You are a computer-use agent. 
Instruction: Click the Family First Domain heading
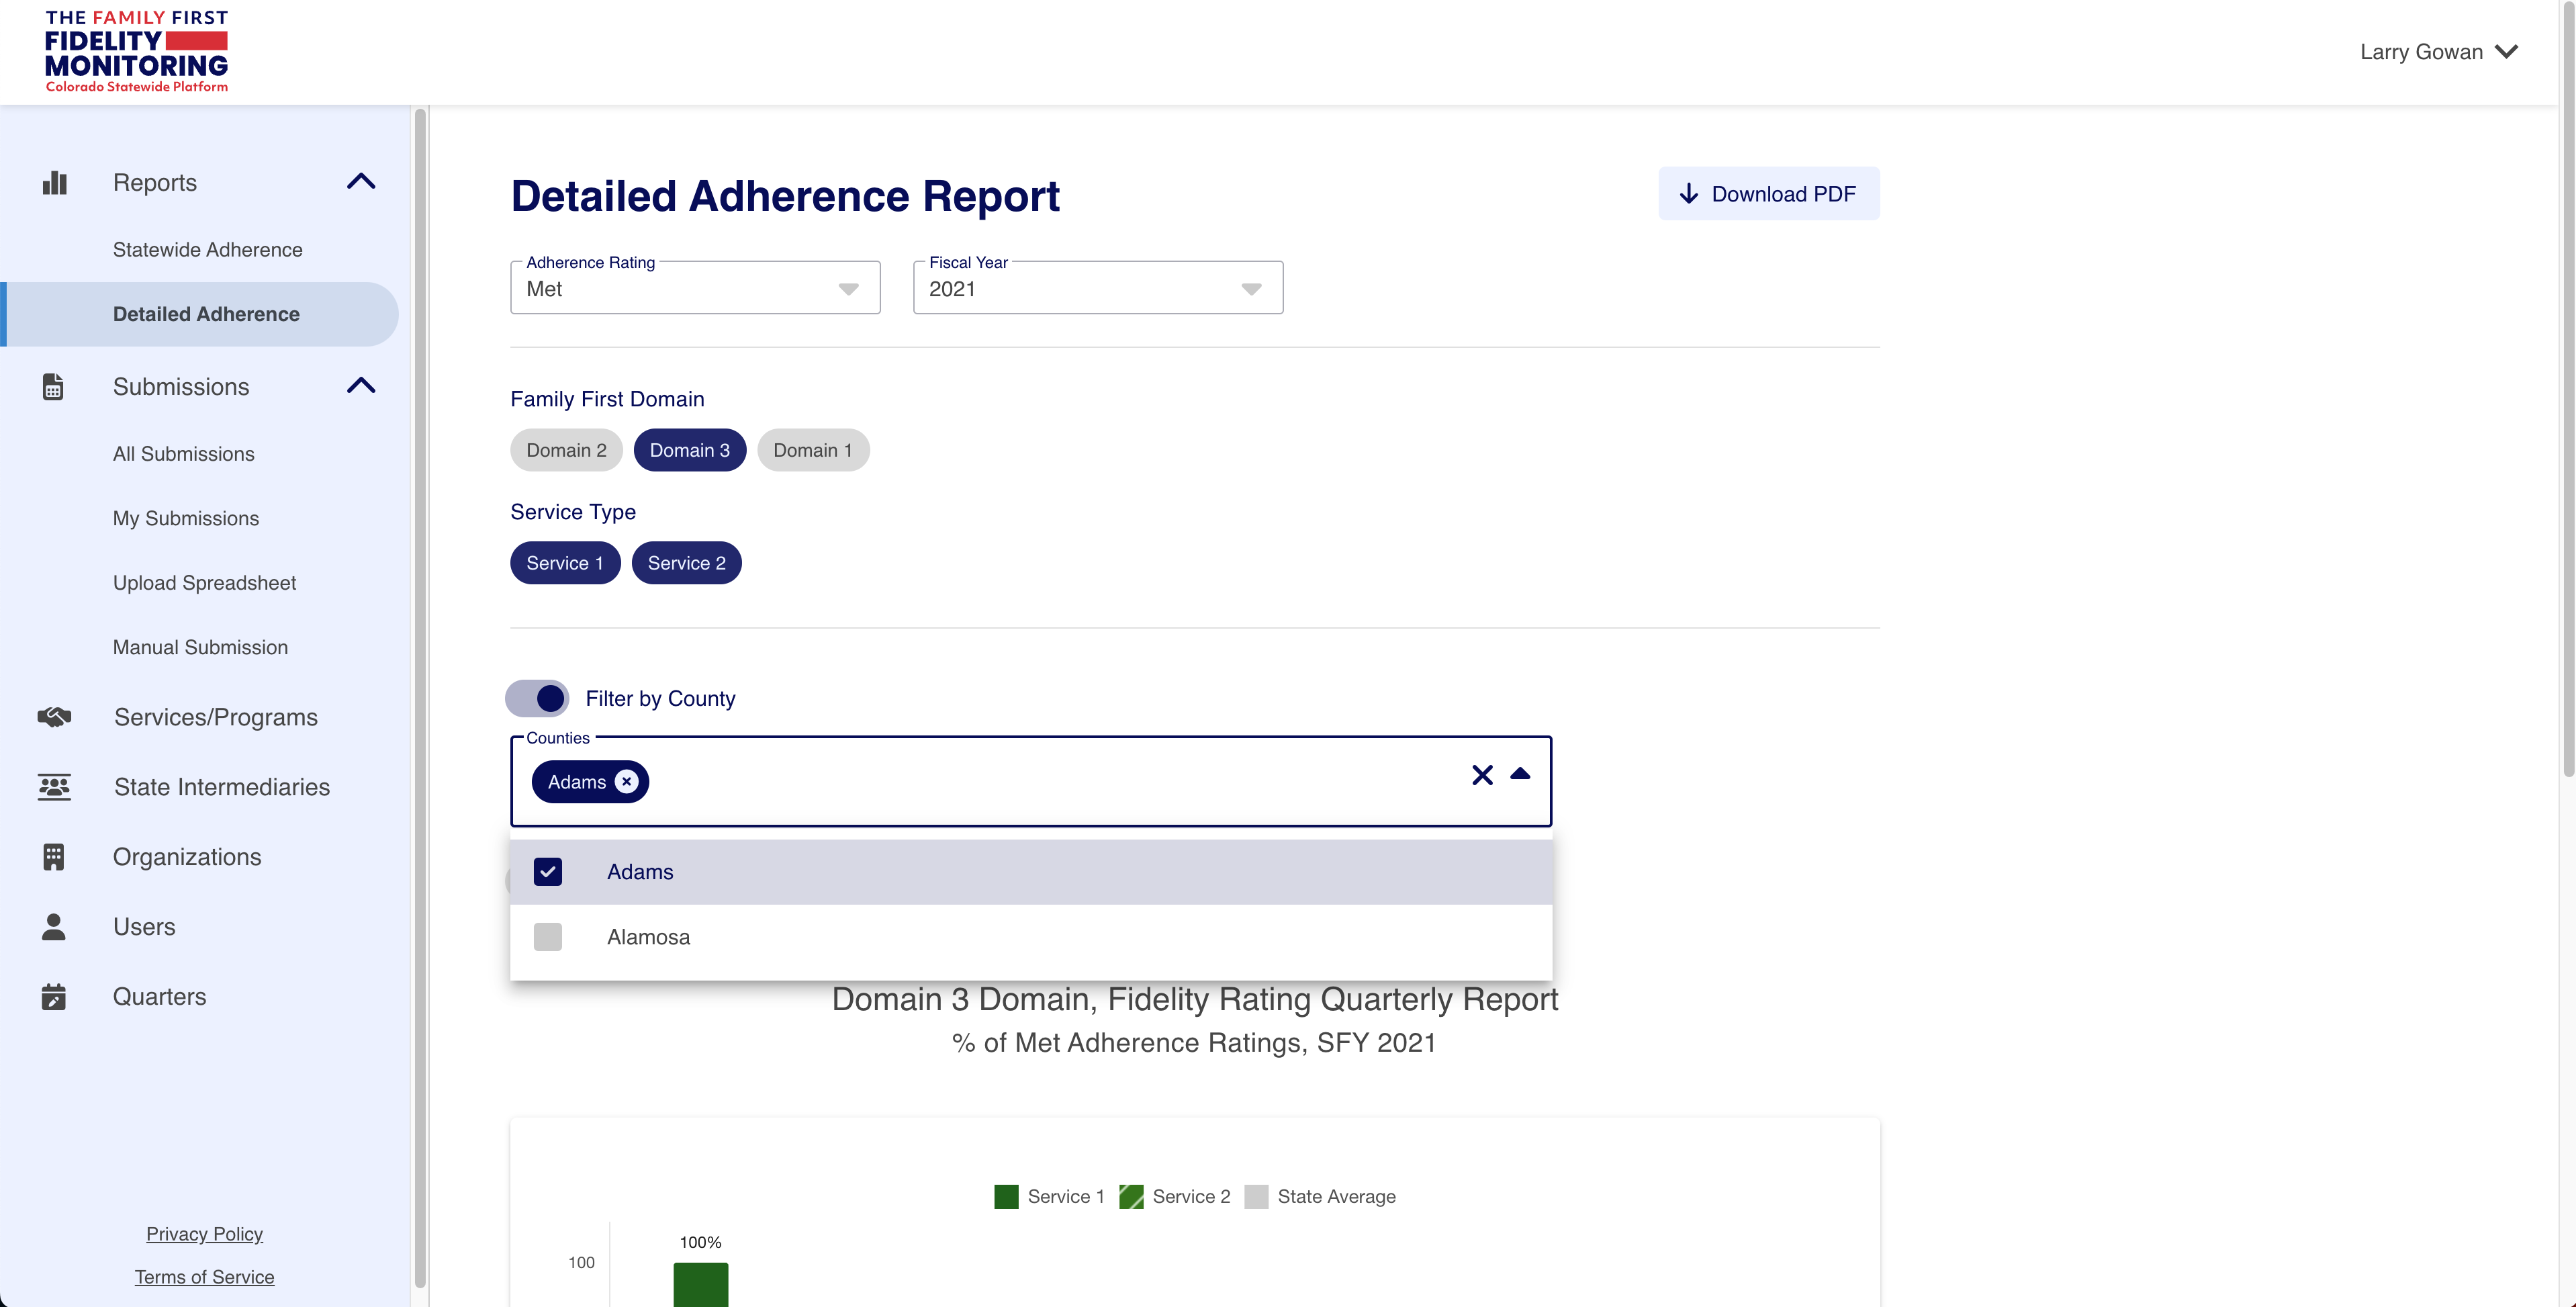click(607, 399)
